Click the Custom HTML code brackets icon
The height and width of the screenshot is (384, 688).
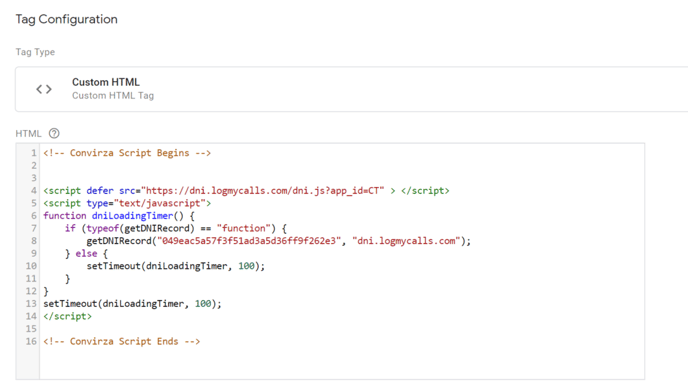pyautogui.click(x=44, y=89)
